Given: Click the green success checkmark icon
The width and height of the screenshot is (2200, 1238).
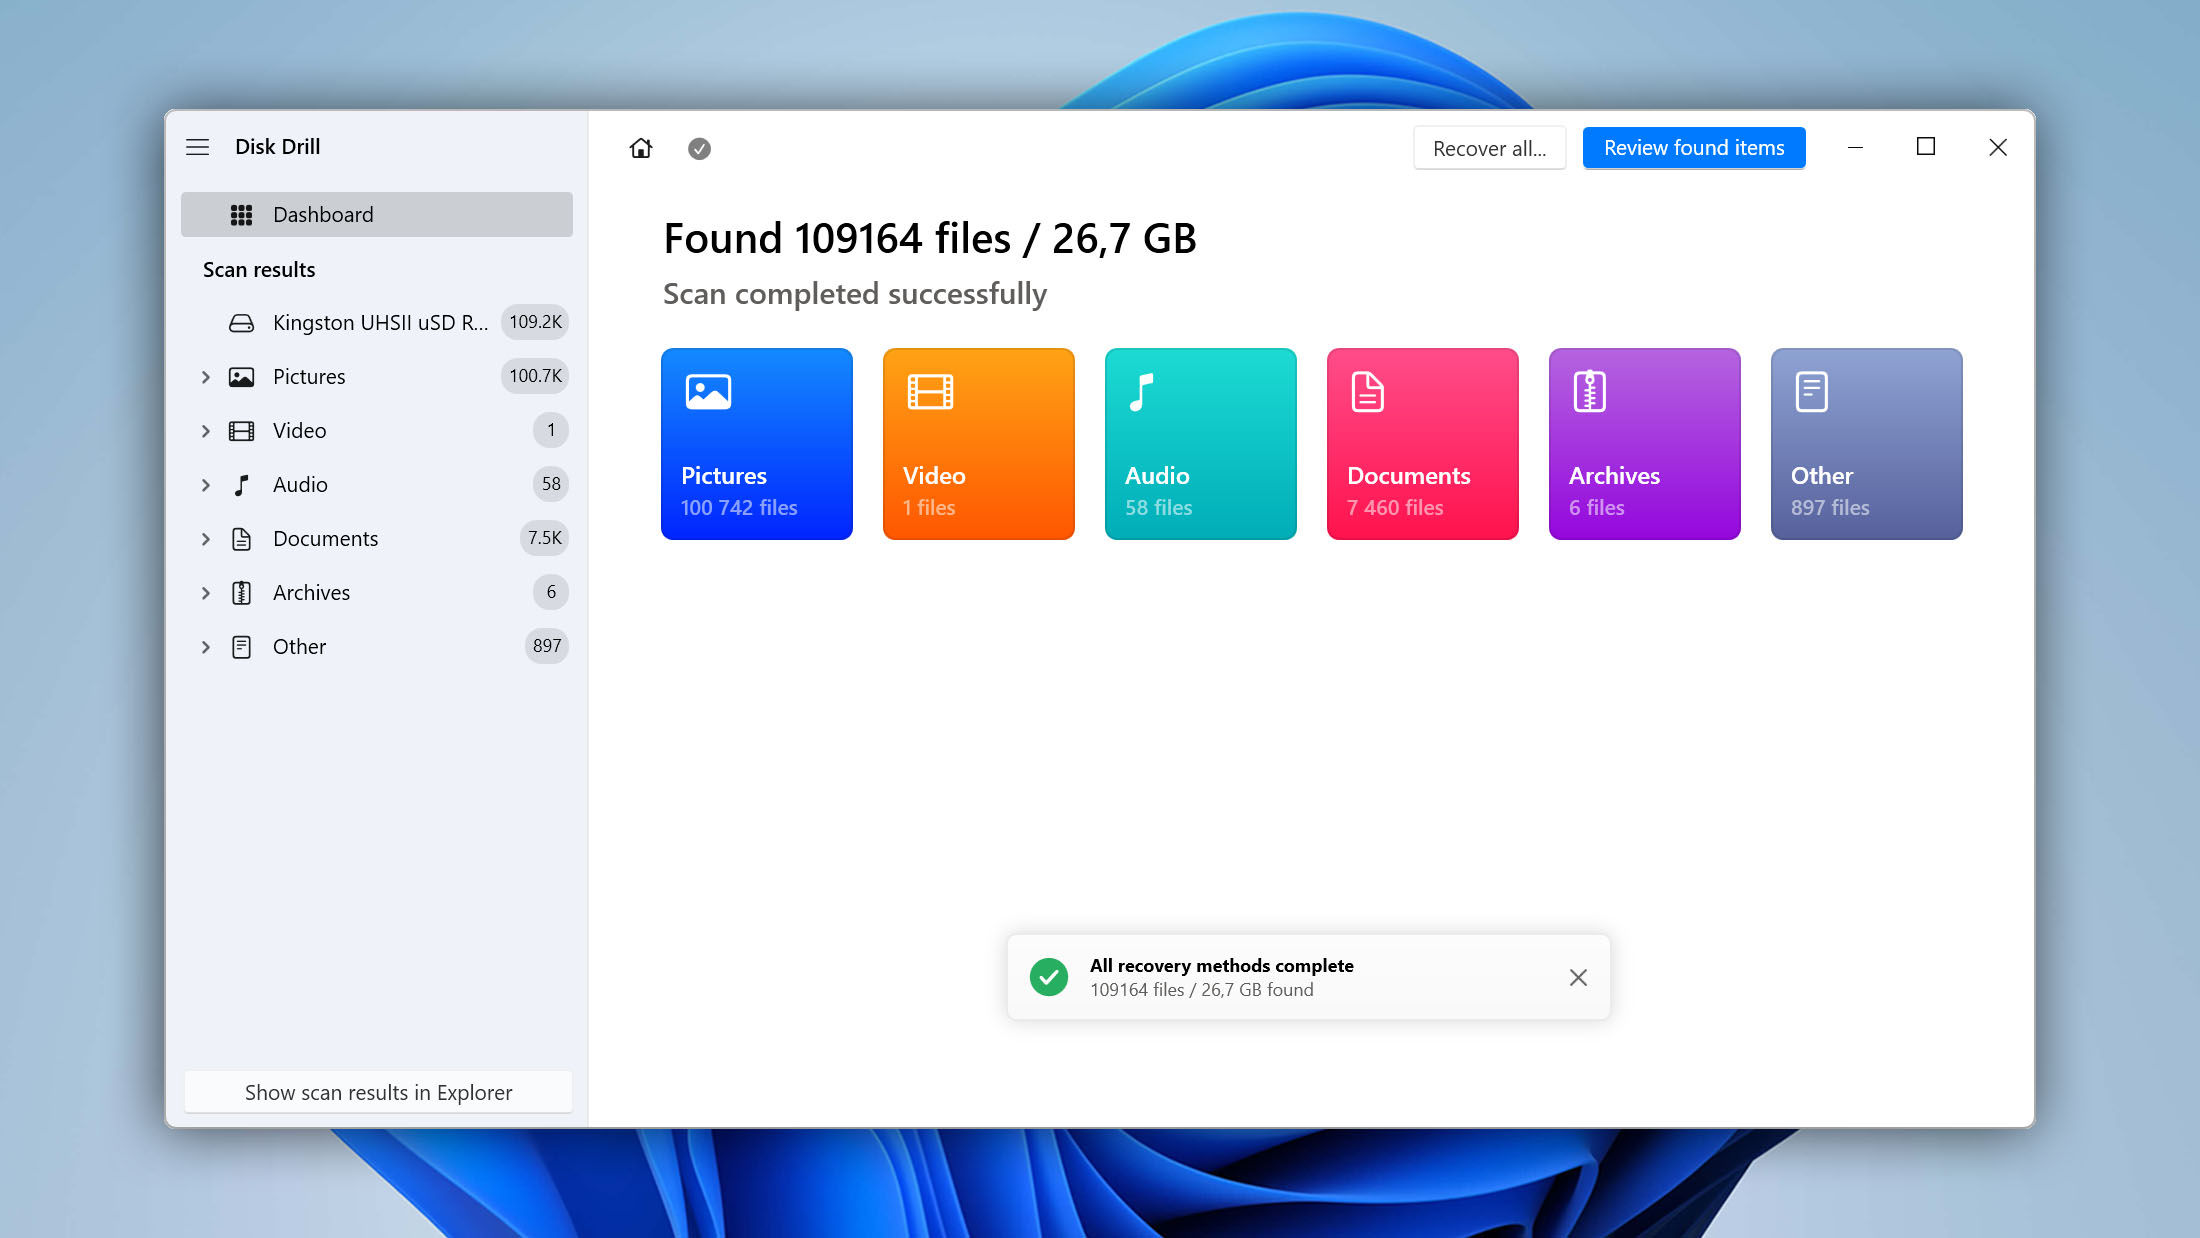Looking at the screenshot, I should 1049,977.
